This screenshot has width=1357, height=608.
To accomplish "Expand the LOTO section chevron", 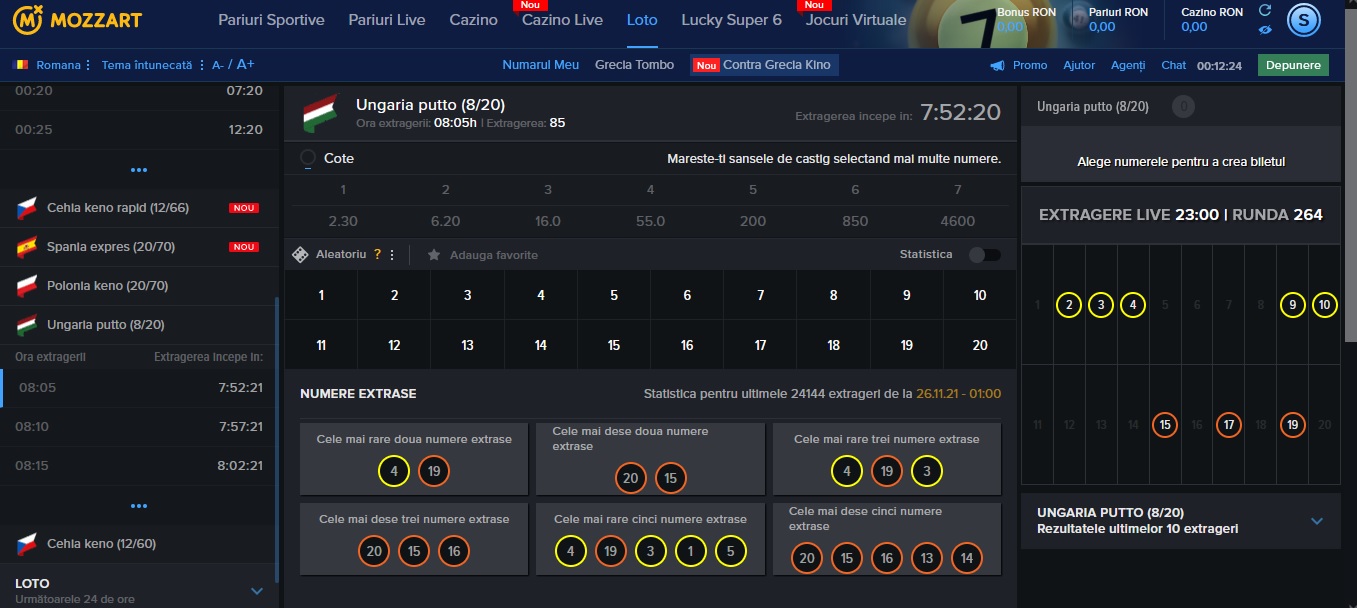I will click(x=257, y=591).
